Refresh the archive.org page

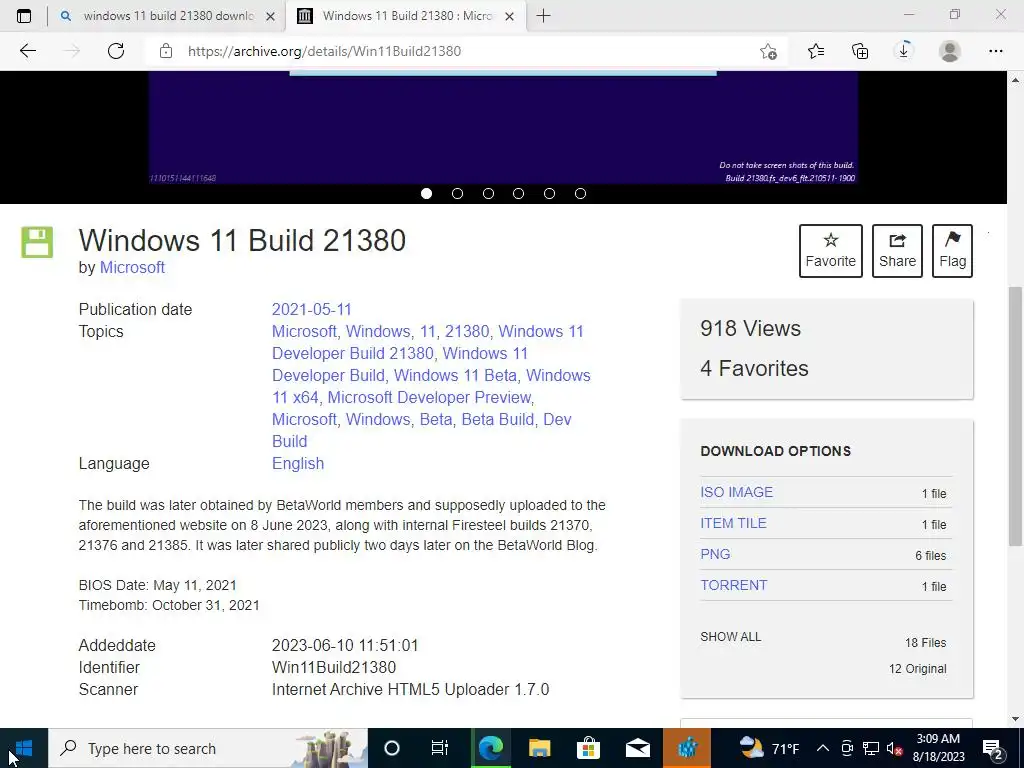coord(116,51)
